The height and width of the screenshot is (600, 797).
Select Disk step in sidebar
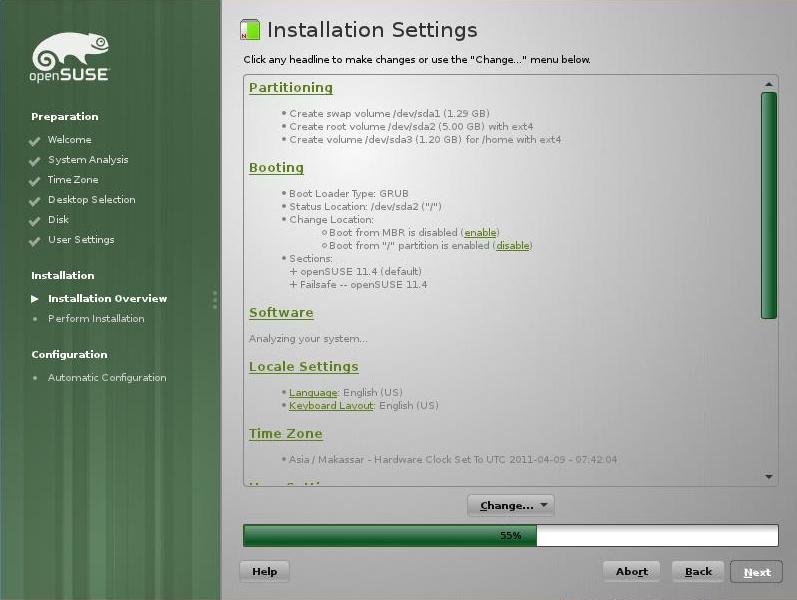[58, 220]
